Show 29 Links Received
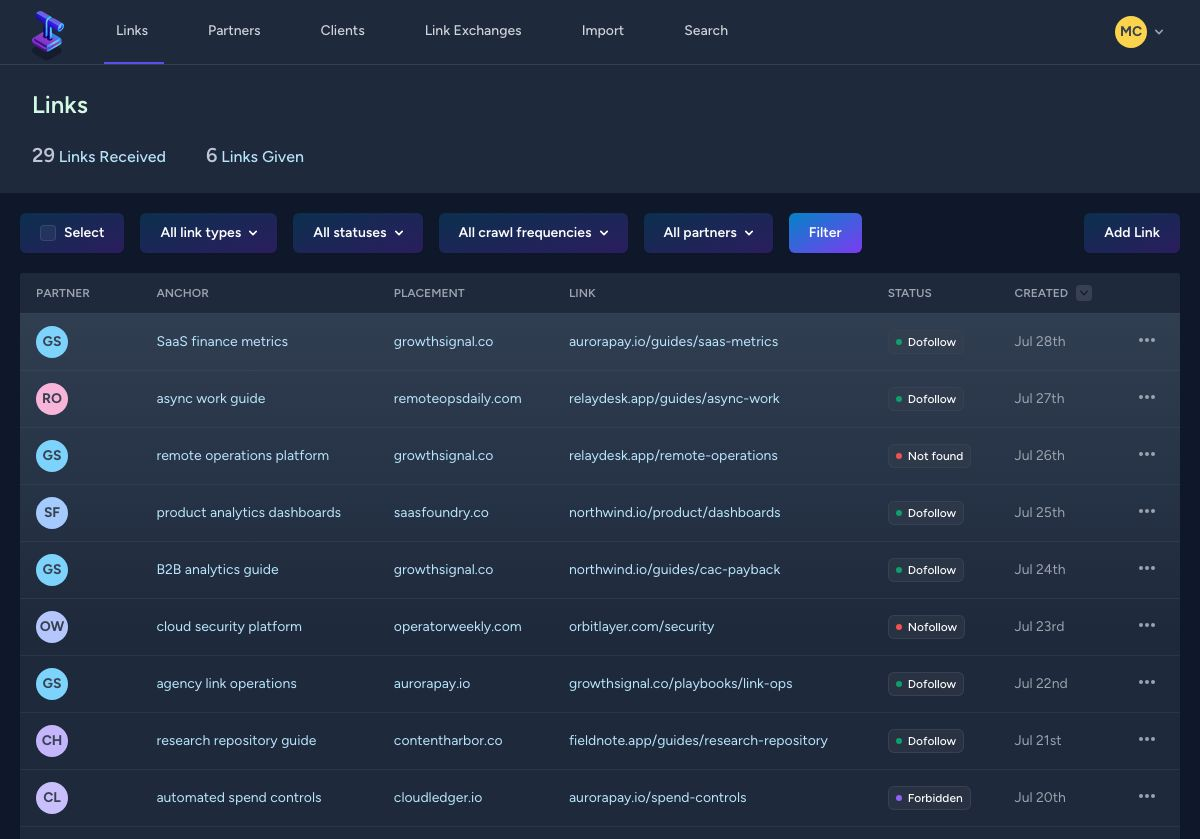 99,156
